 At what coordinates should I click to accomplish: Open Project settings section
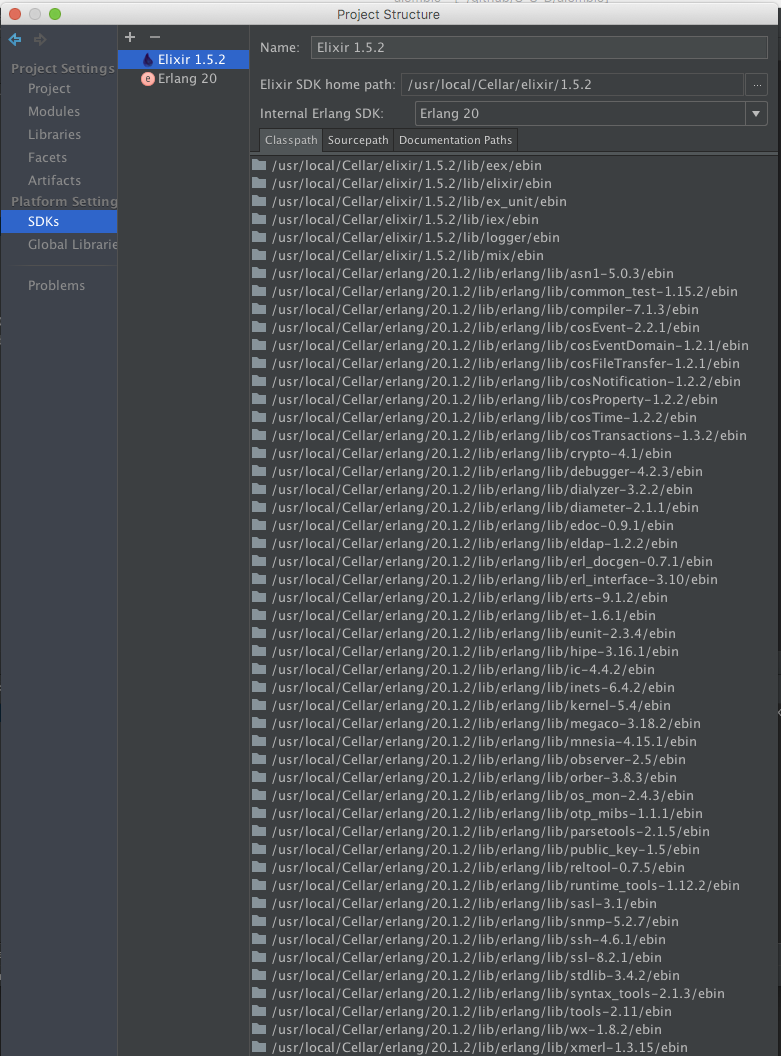pos(49,89)
